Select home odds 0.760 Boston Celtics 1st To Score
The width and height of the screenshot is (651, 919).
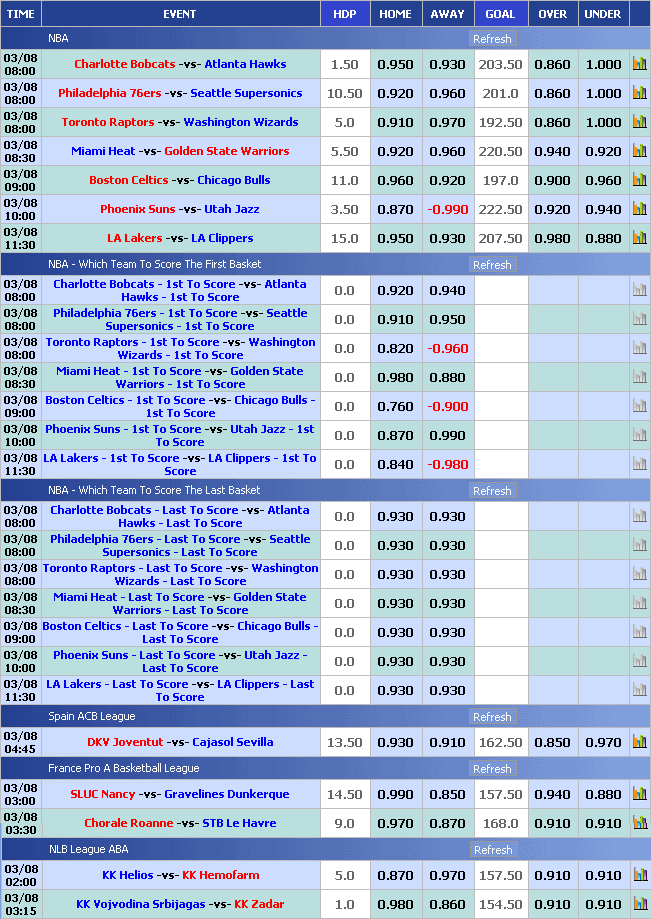click(396, 406)
